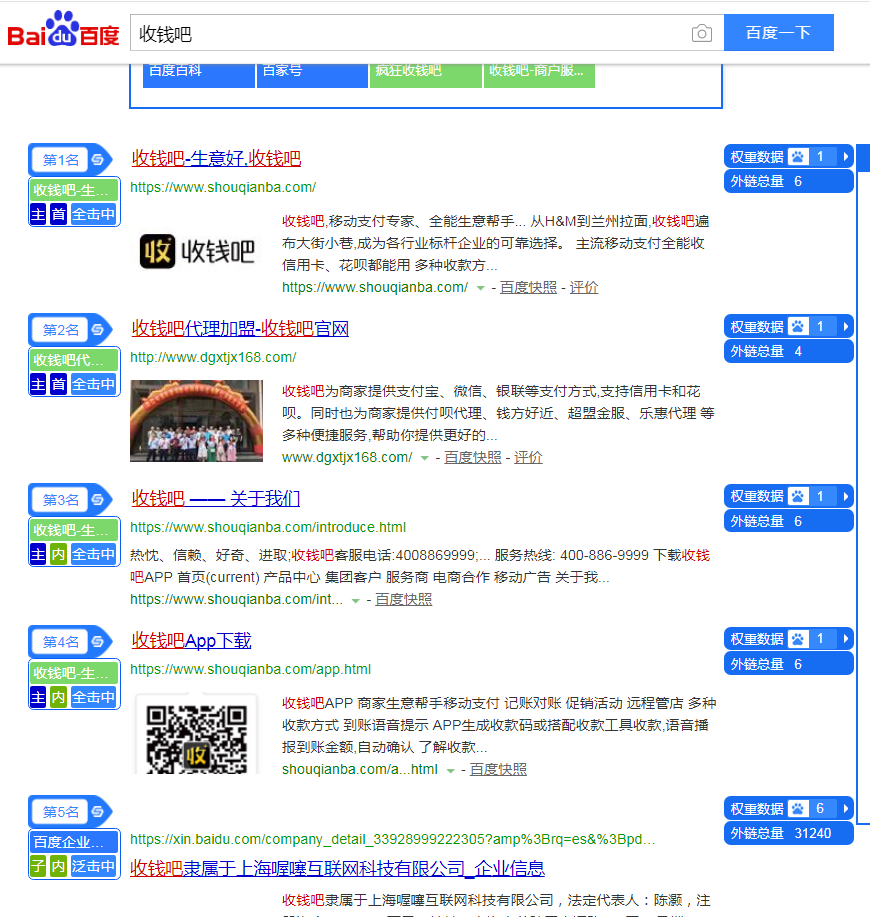870x917 pixels.
Task: Click 外链总量 6 for the 第1名 result
Action: (789, 181)
